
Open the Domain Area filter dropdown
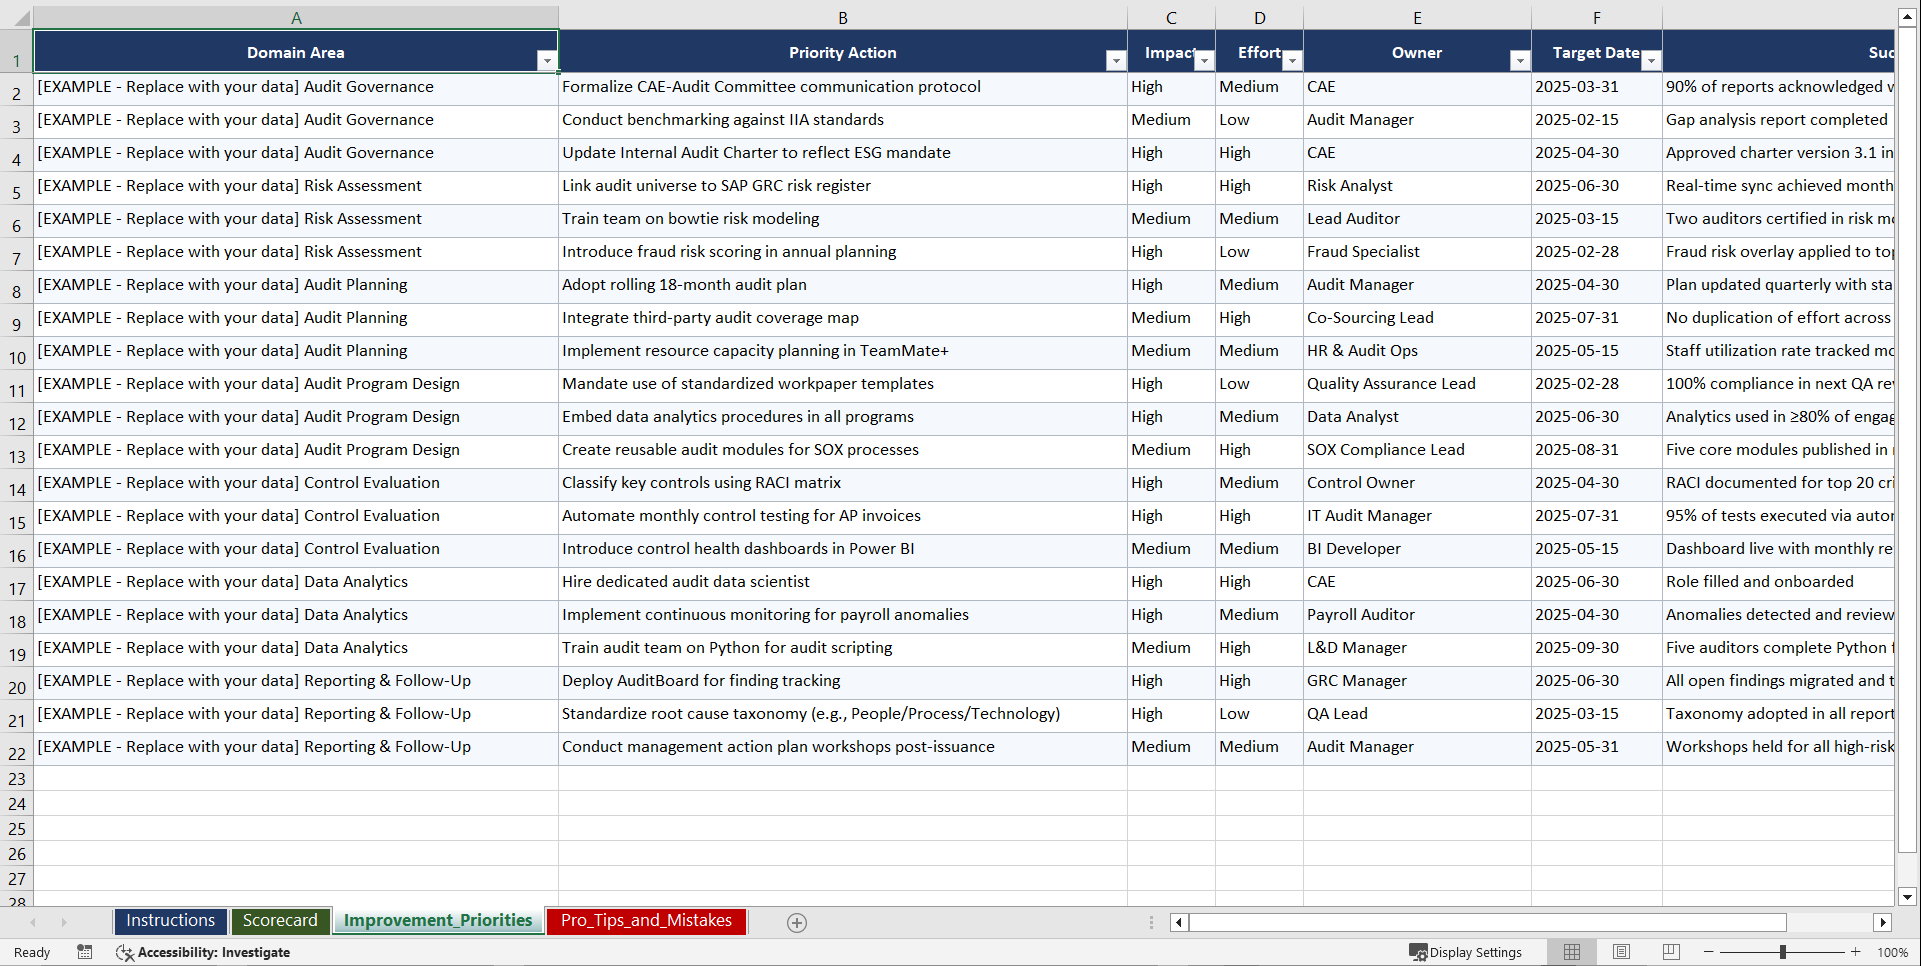pos(548,60)
